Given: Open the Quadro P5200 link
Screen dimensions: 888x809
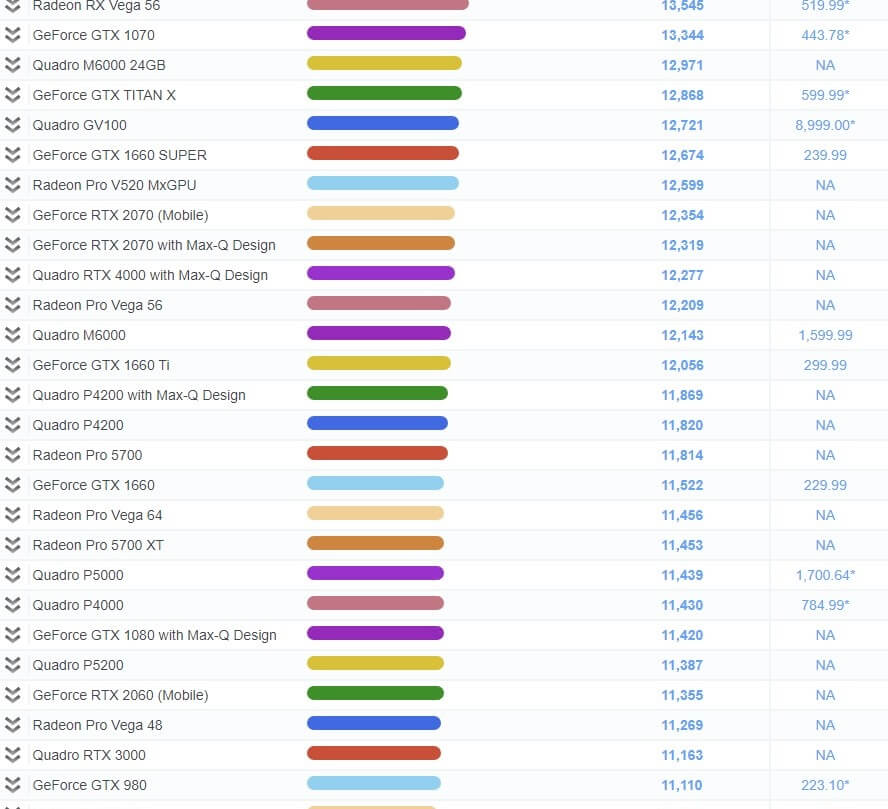Looking at the screenshot, I should [78, 665].
